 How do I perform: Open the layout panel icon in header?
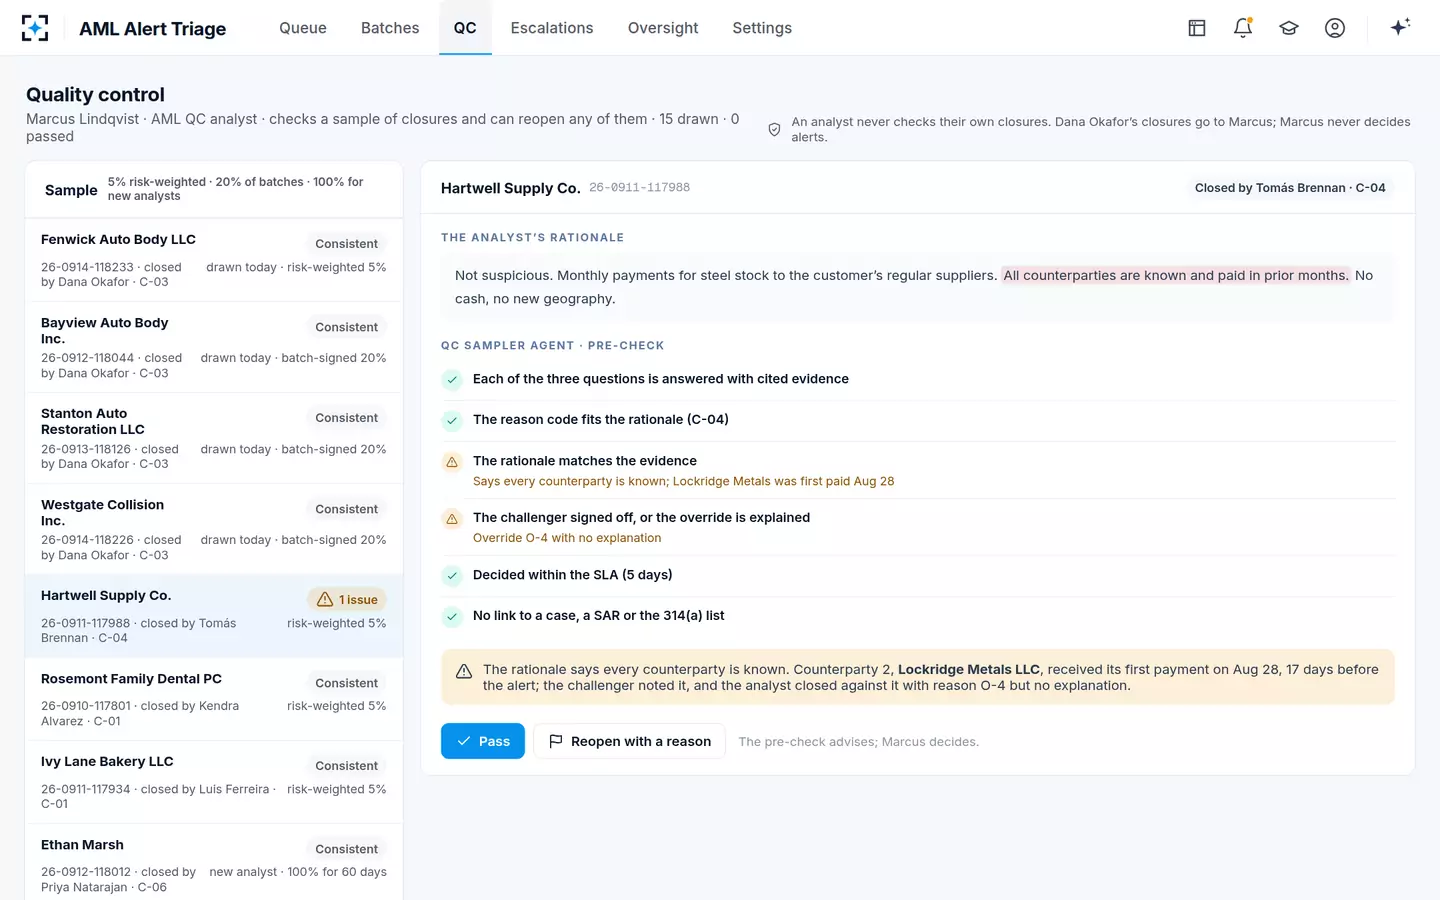pos(1197,28)
